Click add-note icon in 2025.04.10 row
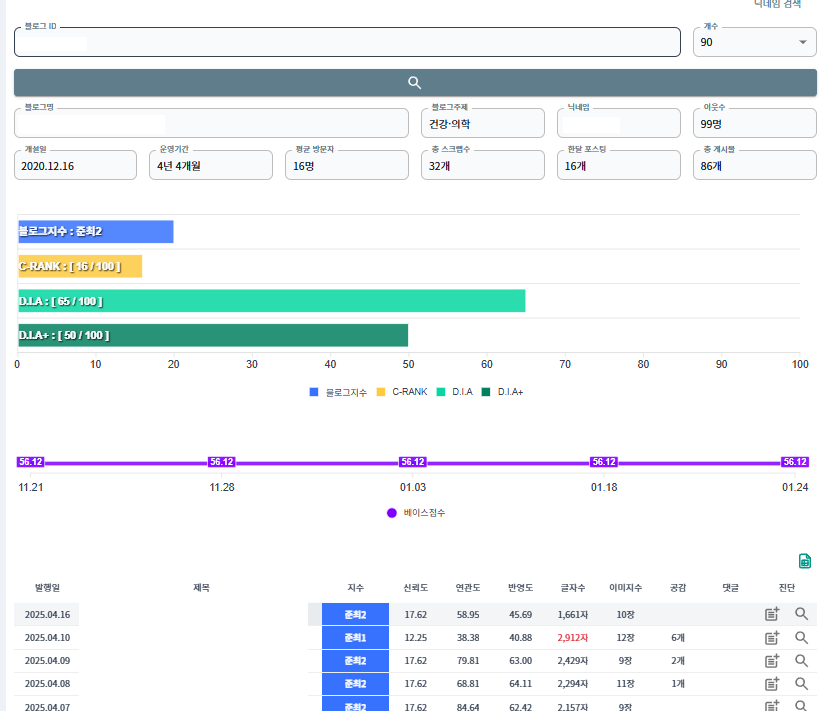Image resolution: width=819 pixels, height=711 pixels. pyautogui.click(x=772, y=637)
